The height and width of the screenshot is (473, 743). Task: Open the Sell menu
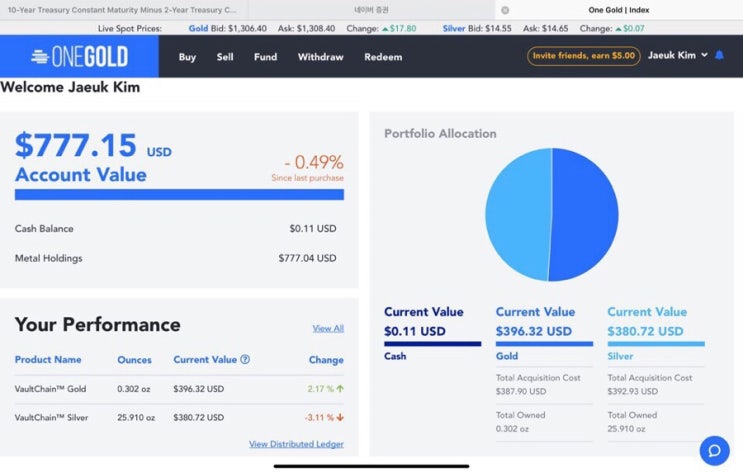tap(225, 57)
